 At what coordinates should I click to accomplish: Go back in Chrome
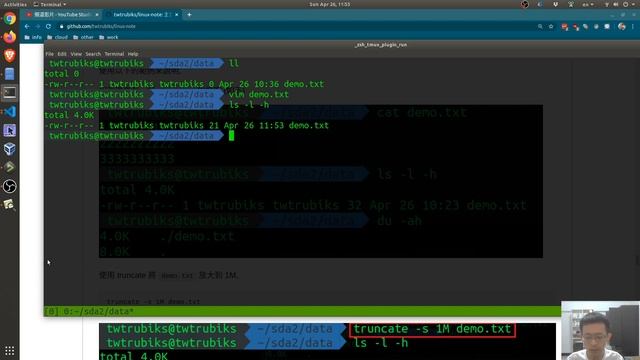pyautogui.click(x=27, y=26)
